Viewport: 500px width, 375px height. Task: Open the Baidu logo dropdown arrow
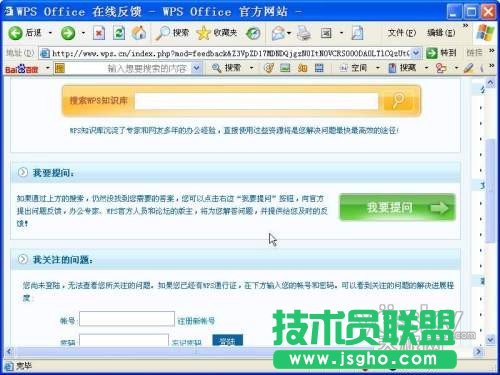pyautogui.click(x=47, y=68)
